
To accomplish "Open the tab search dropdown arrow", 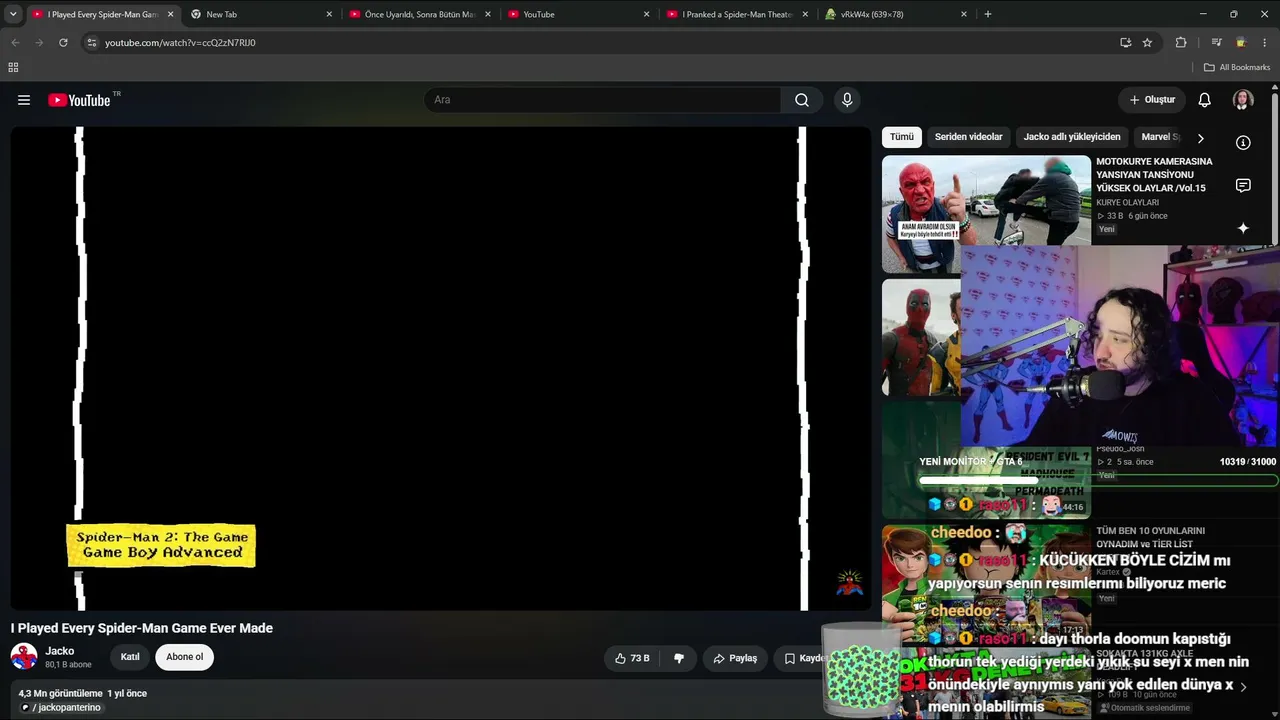I will (x=13, y=14).
